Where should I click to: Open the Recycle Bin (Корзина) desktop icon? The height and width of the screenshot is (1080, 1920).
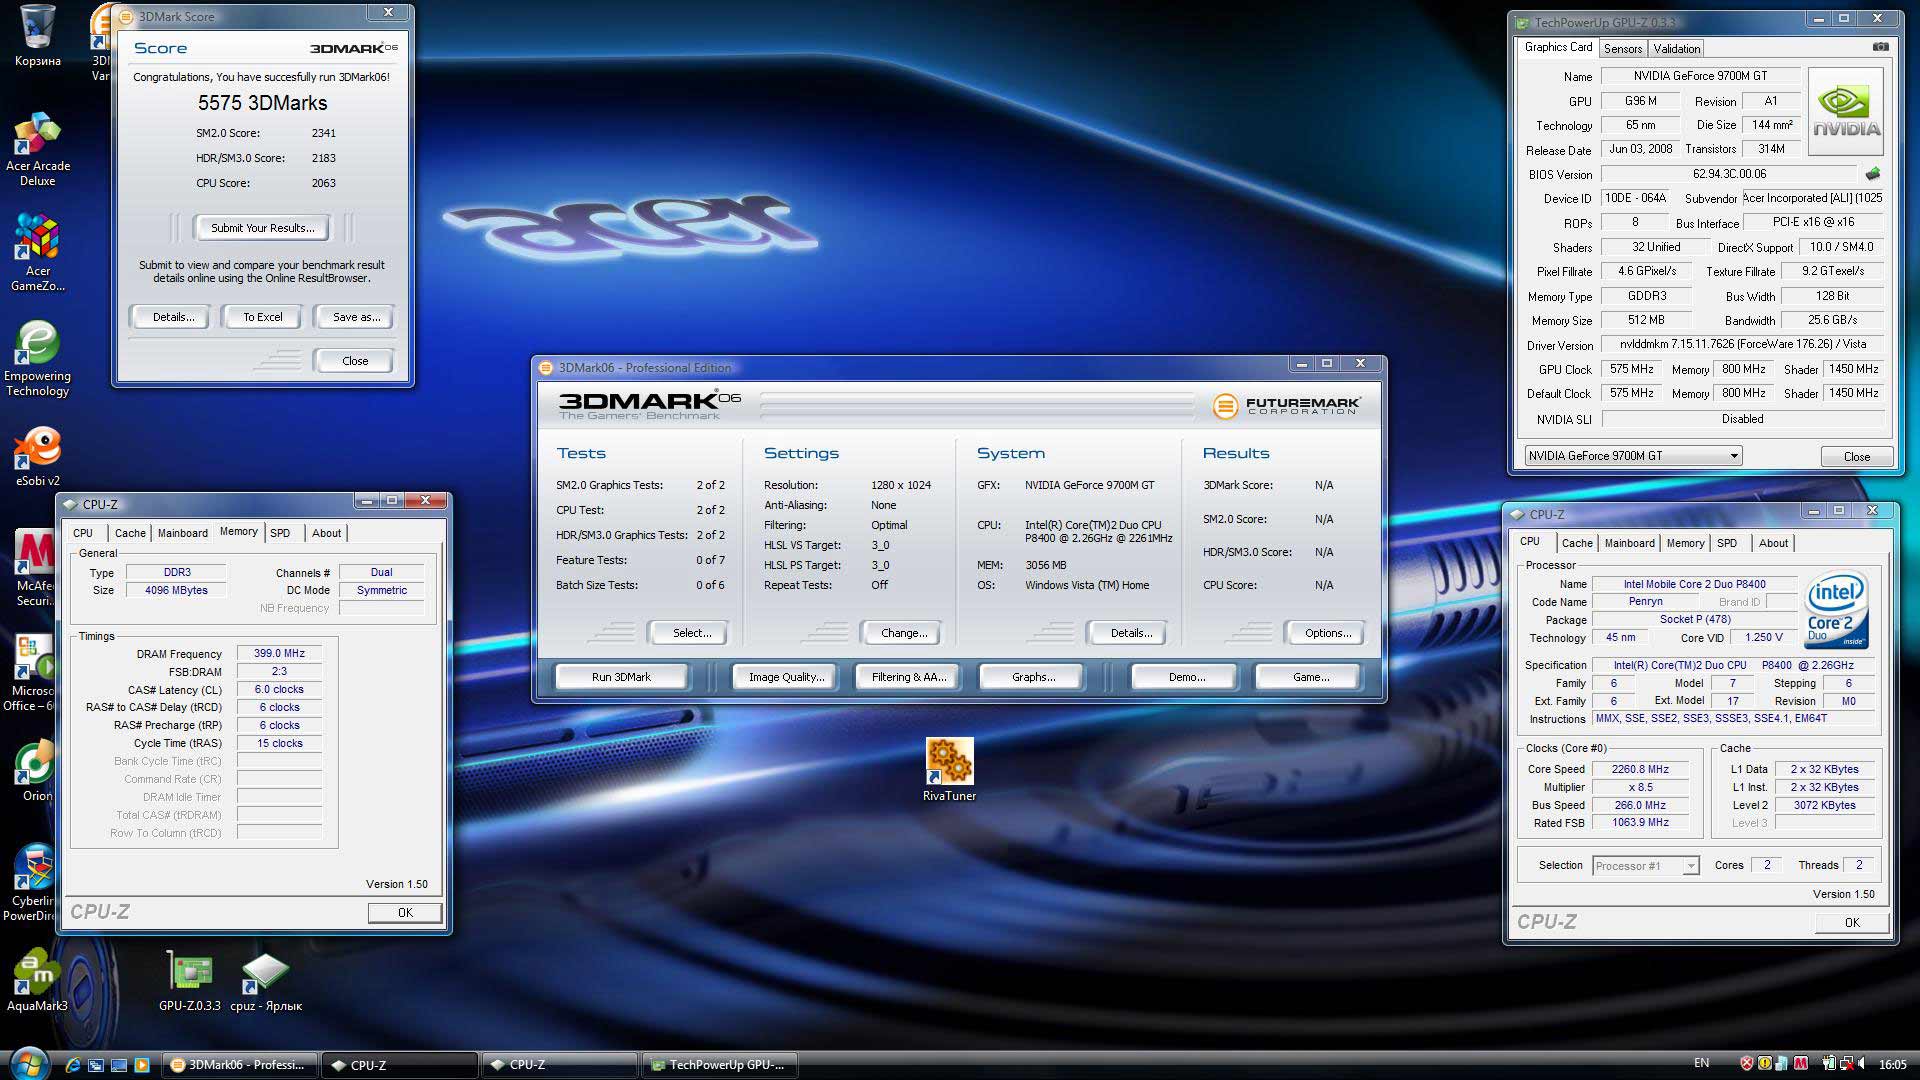coord(38,36)
